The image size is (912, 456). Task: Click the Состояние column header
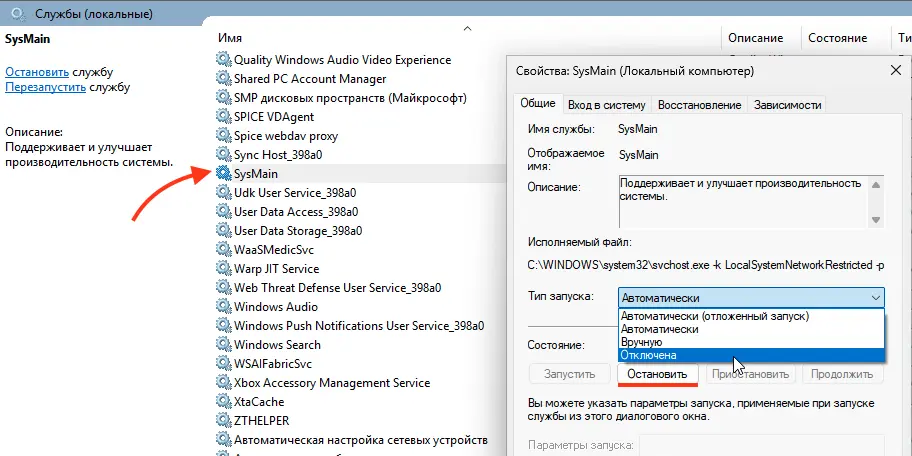click(838, 38)
